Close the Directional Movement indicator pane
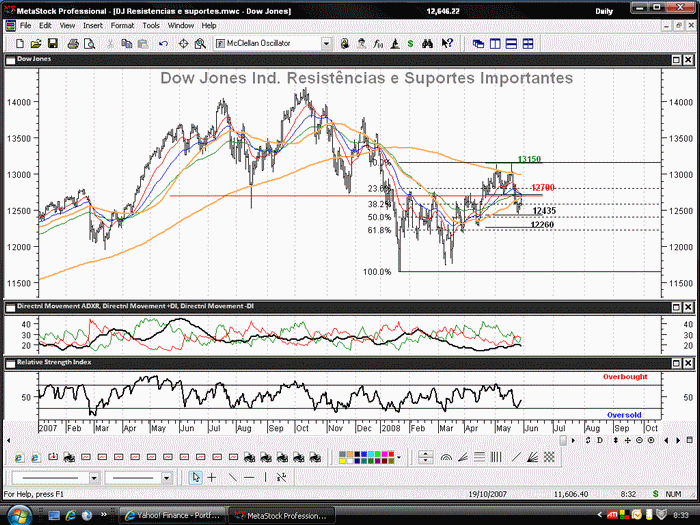700x525 pixels. (688, 307)
